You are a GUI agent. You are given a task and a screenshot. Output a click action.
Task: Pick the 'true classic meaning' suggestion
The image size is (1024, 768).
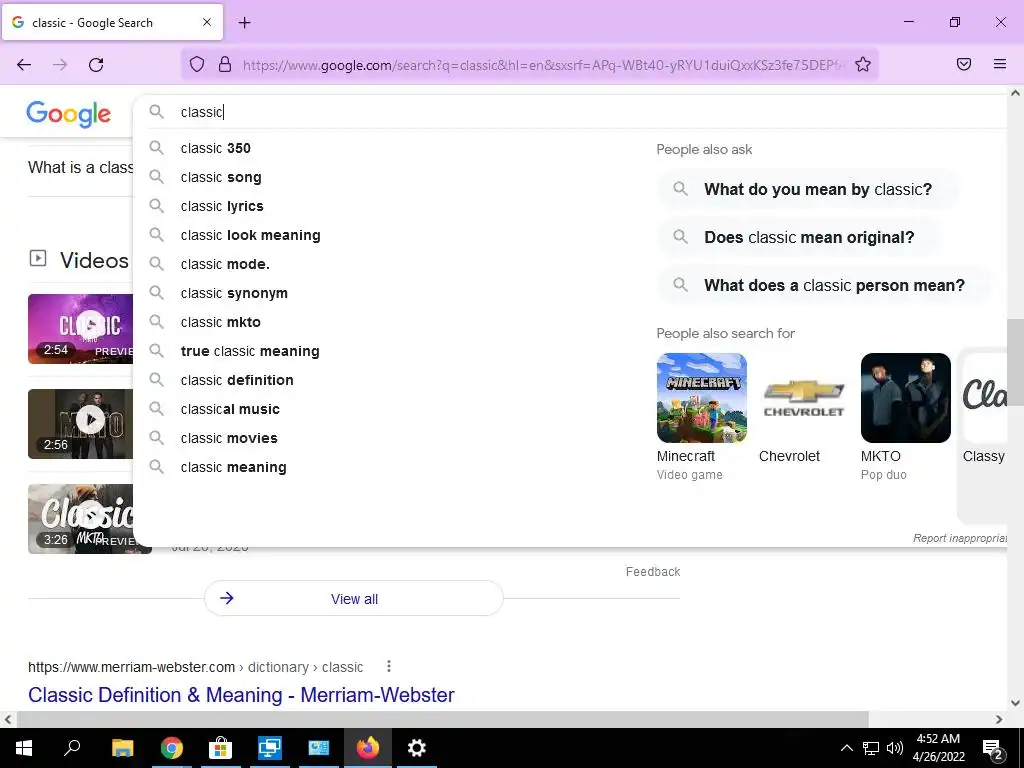click(249, 351)
